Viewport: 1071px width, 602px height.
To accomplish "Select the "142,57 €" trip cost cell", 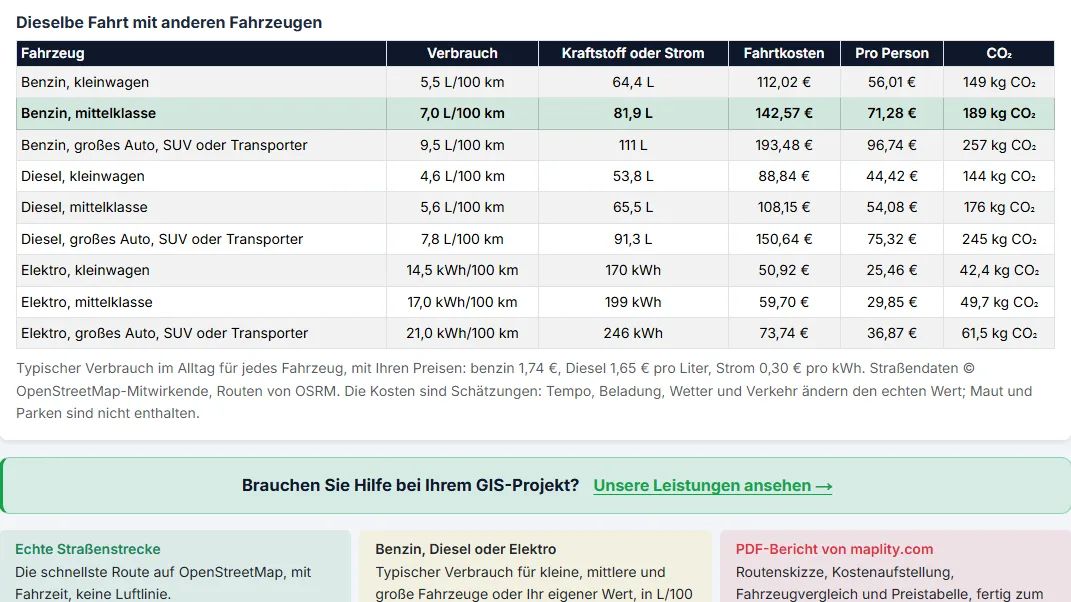I will [x=784, y=113].
